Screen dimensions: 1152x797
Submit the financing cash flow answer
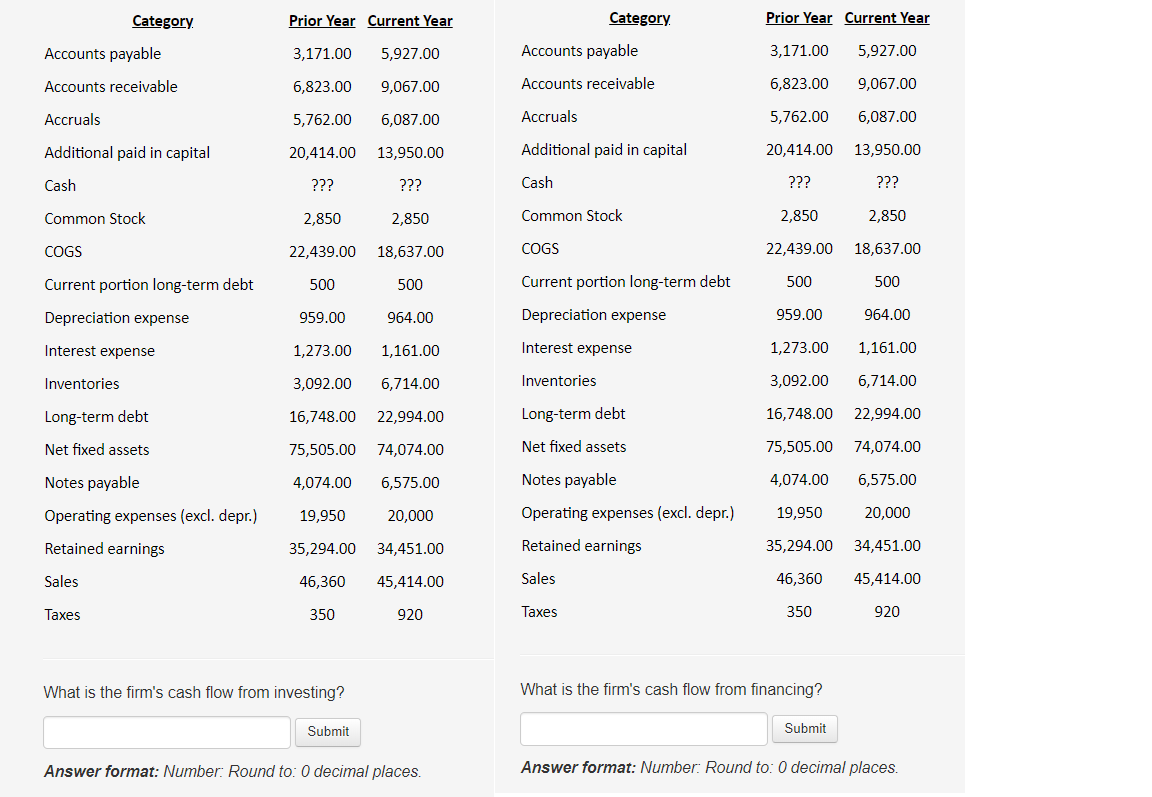click(x=804, y=729)
